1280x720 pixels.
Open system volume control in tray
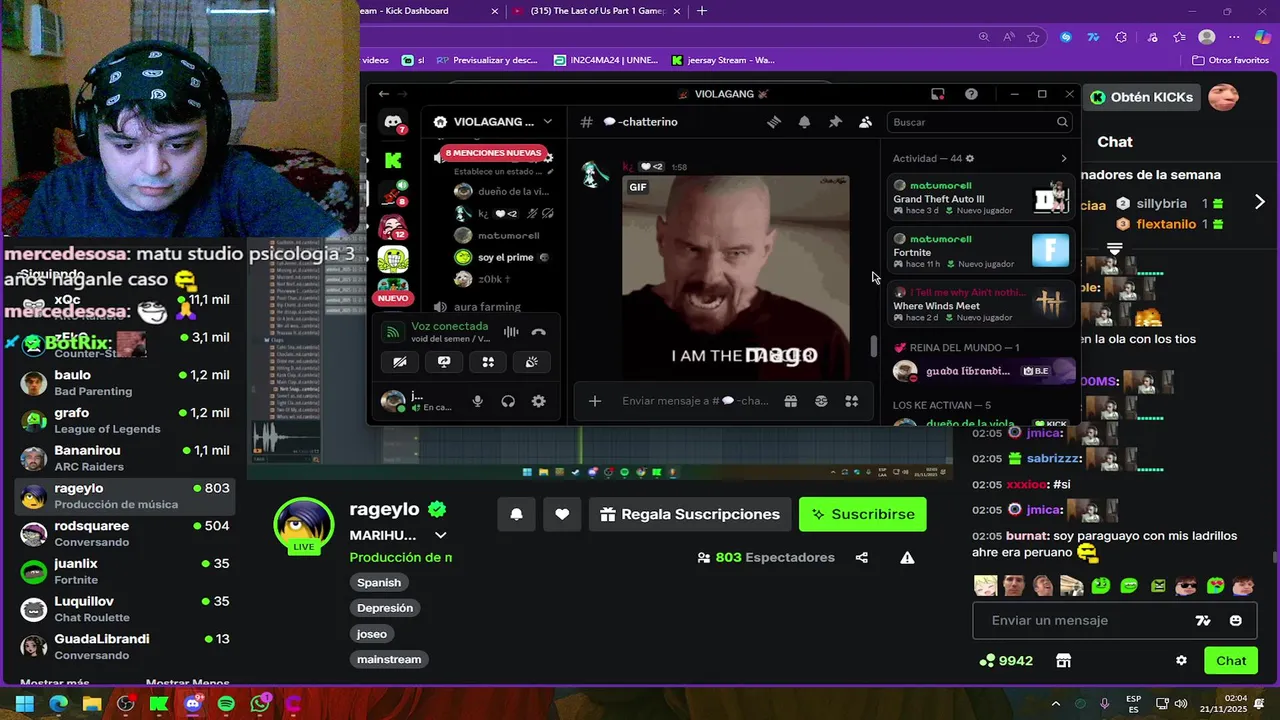[x=1181, y=703]
